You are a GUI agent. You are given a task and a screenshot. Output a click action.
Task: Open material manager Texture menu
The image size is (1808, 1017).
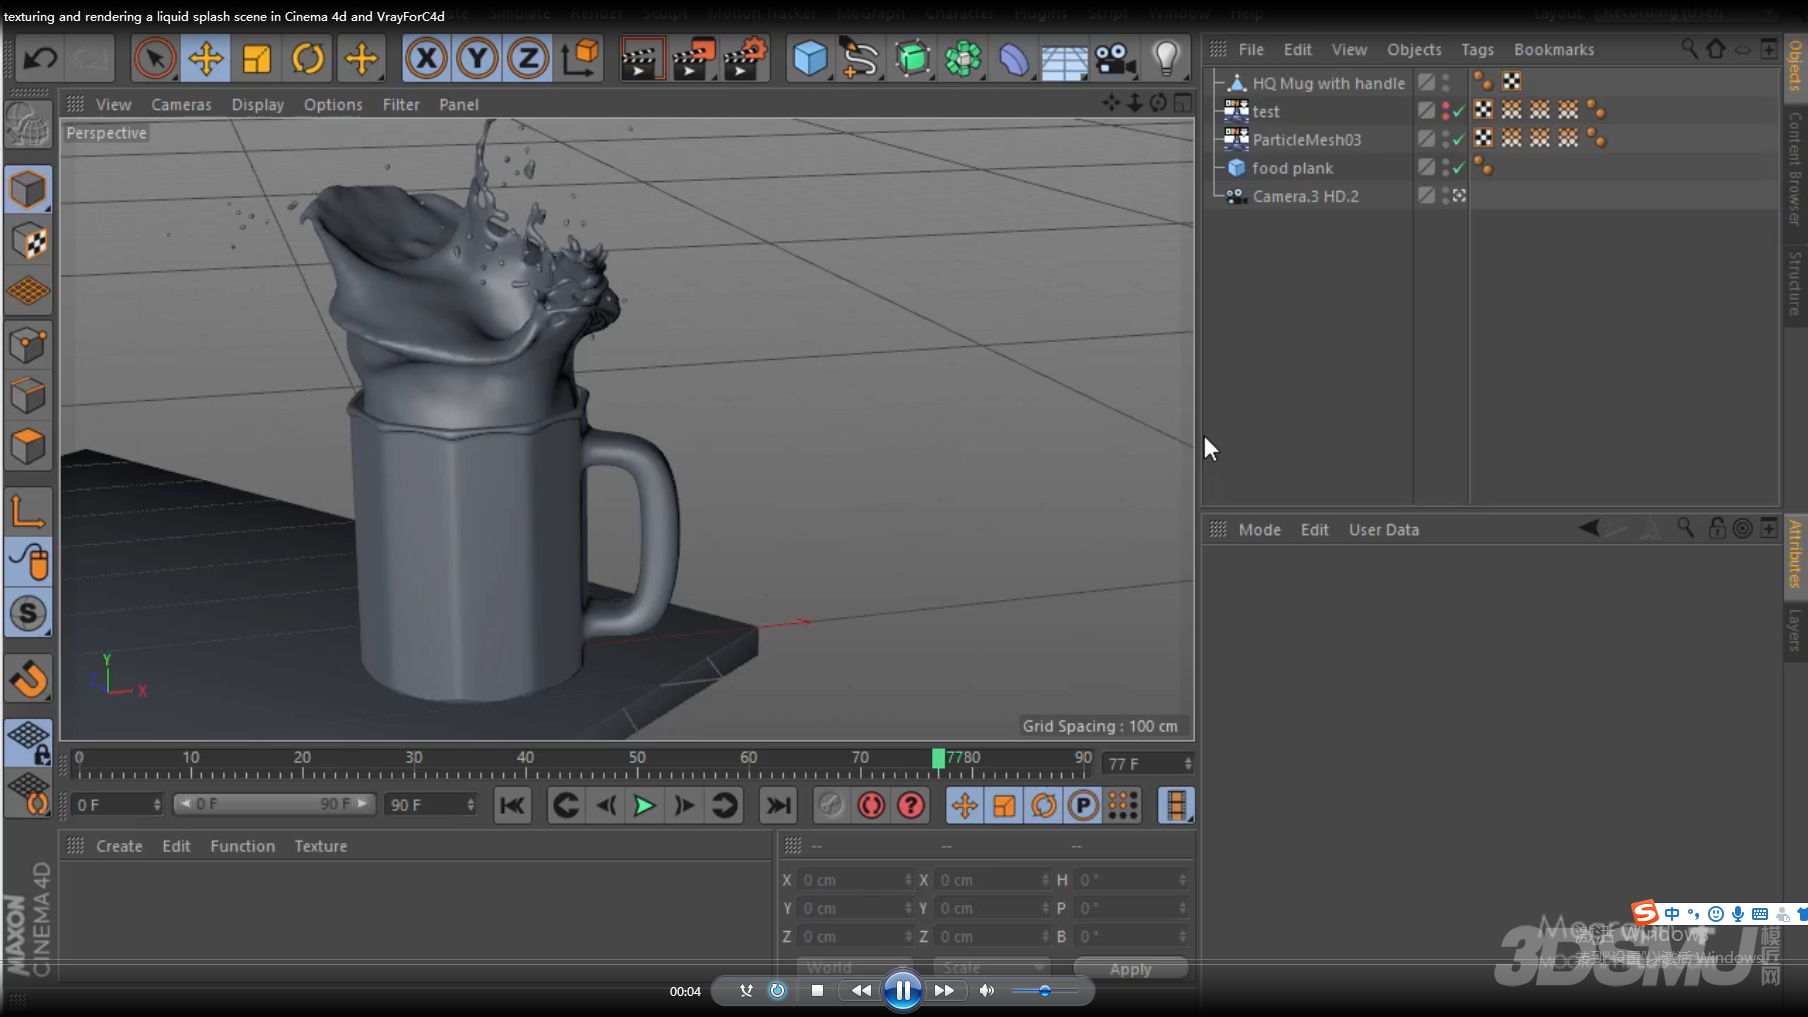click(x=321, y=846)
